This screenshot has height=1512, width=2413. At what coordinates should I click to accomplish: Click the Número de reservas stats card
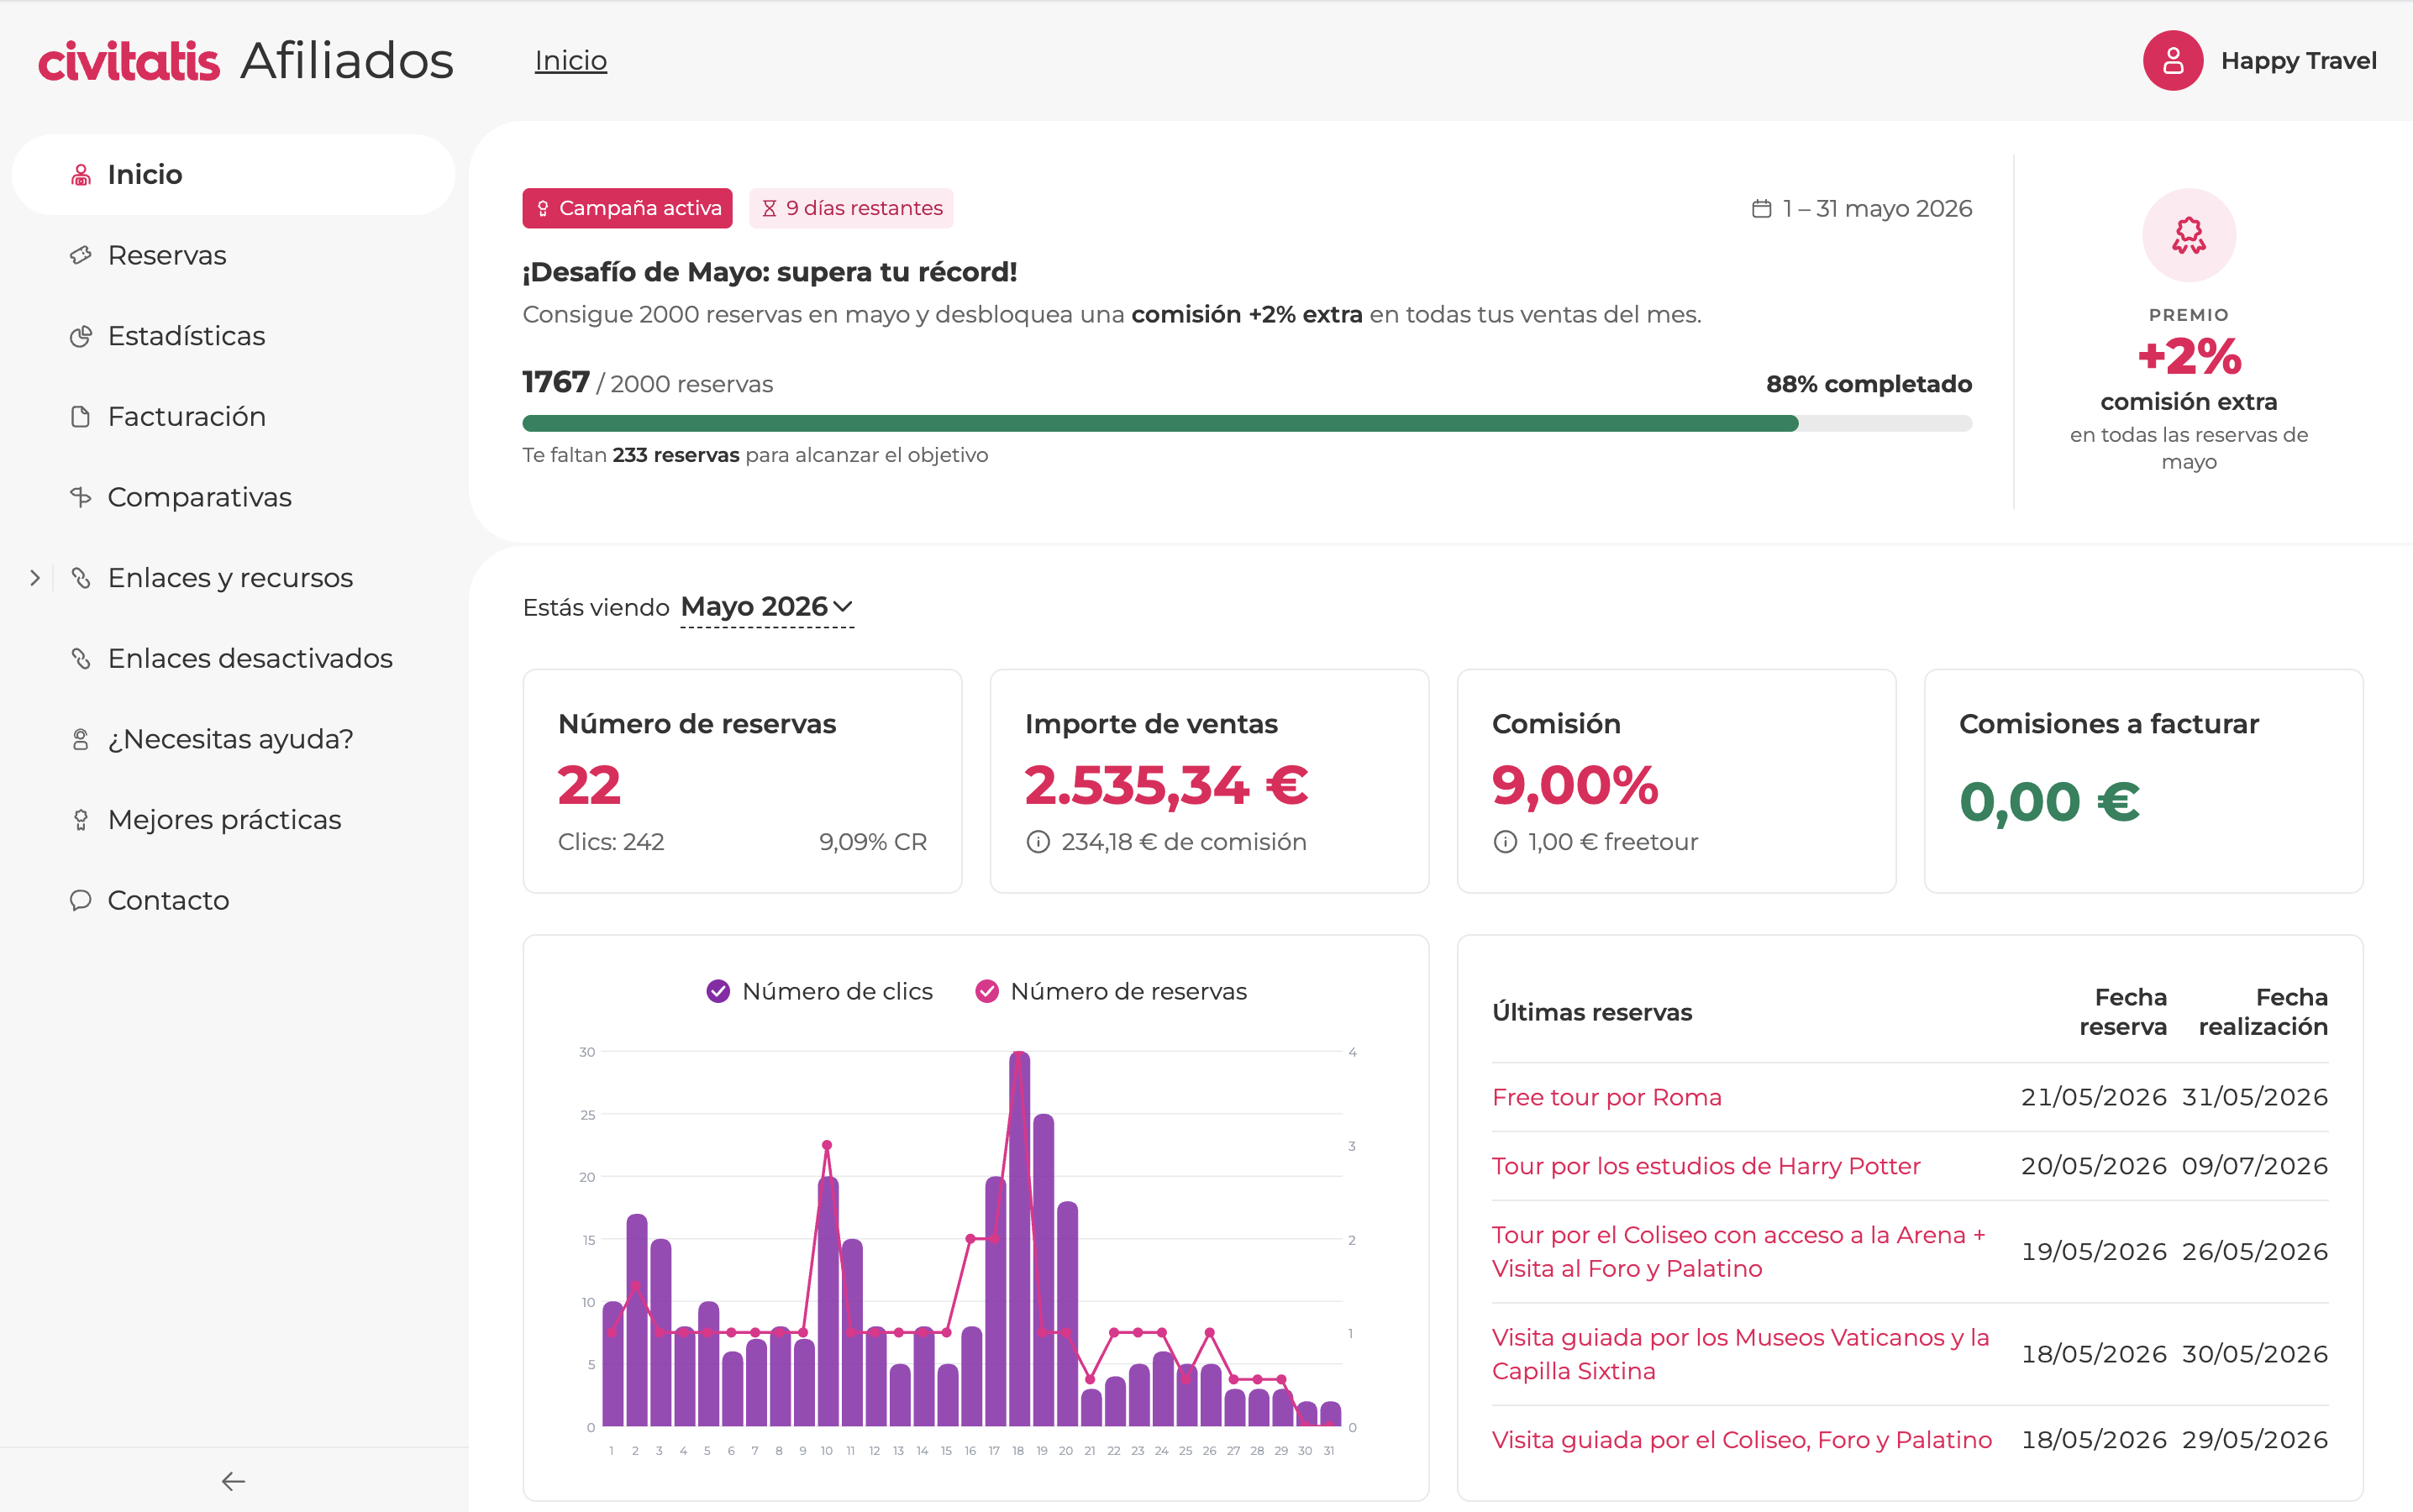742,781
